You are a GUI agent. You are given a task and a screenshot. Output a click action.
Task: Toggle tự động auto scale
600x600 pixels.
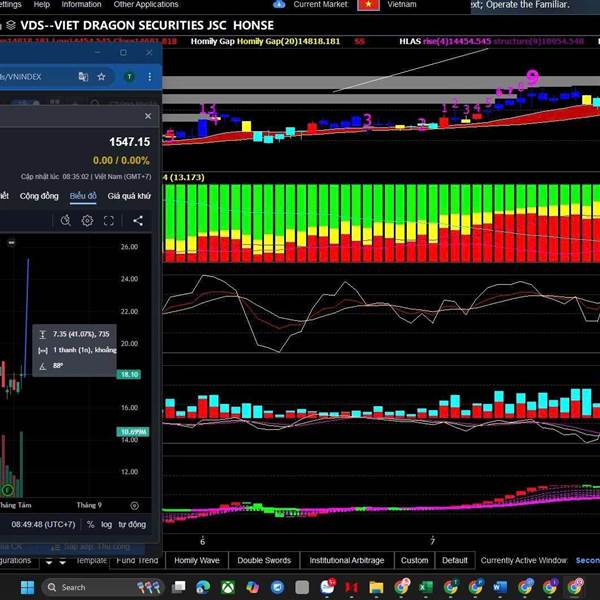click(132, 524)
